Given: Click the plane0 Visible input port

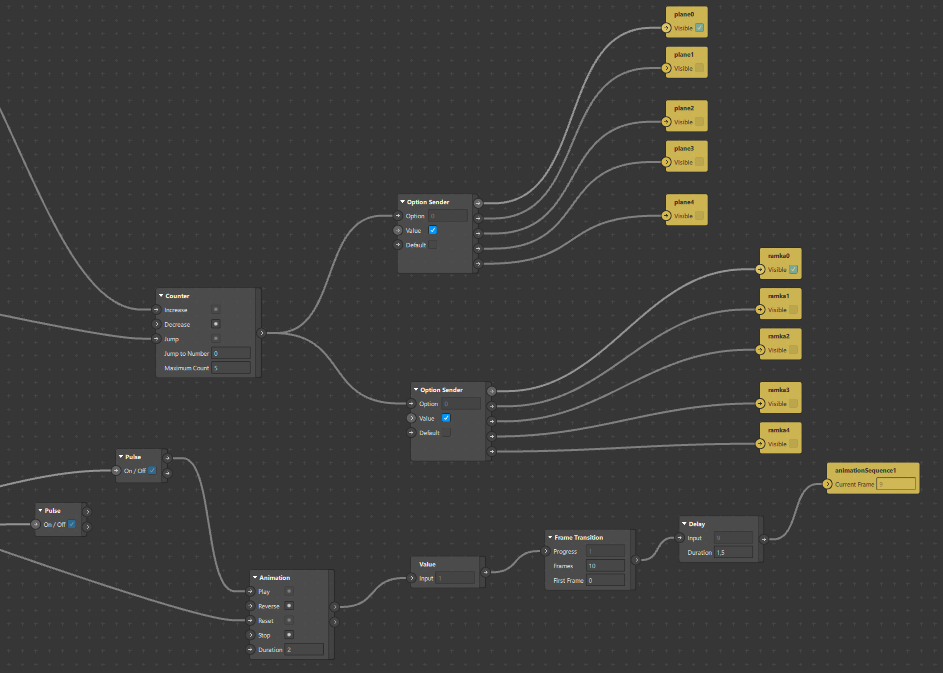Looking at the screenshot, I should click(x=667, y=28).
